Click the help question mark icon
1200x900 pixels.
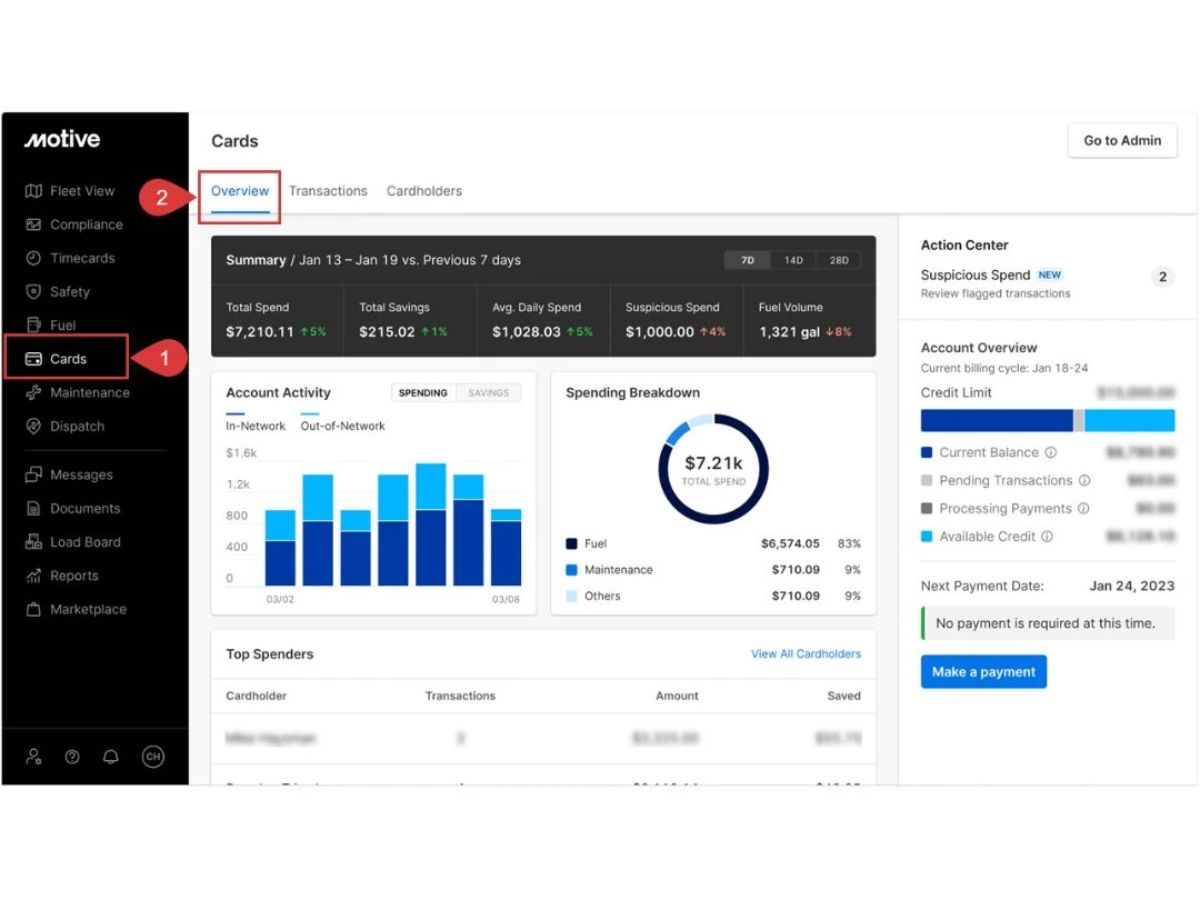tap(72, 757)
